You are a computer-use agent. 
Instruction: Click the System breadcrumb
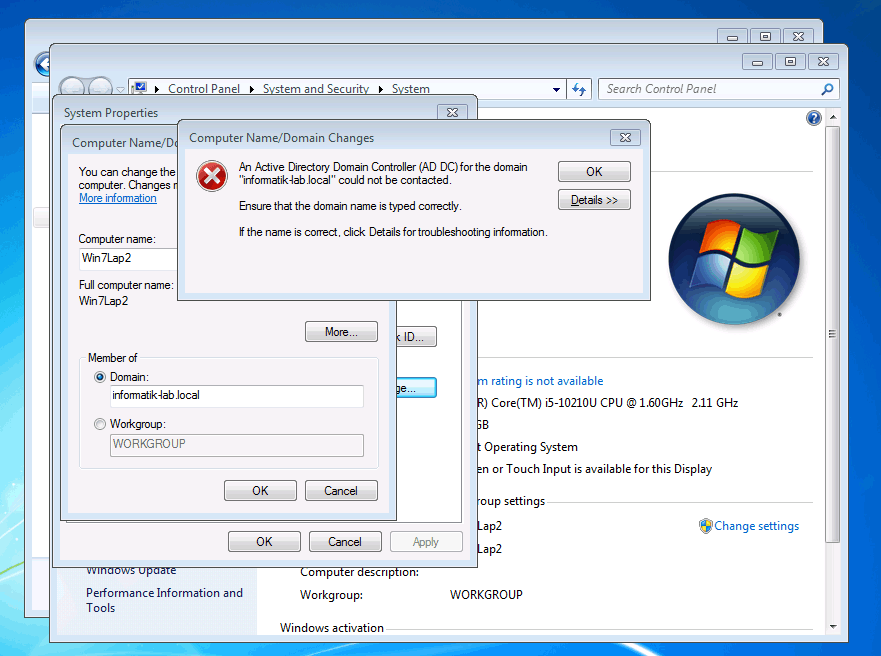pos(411,89)
